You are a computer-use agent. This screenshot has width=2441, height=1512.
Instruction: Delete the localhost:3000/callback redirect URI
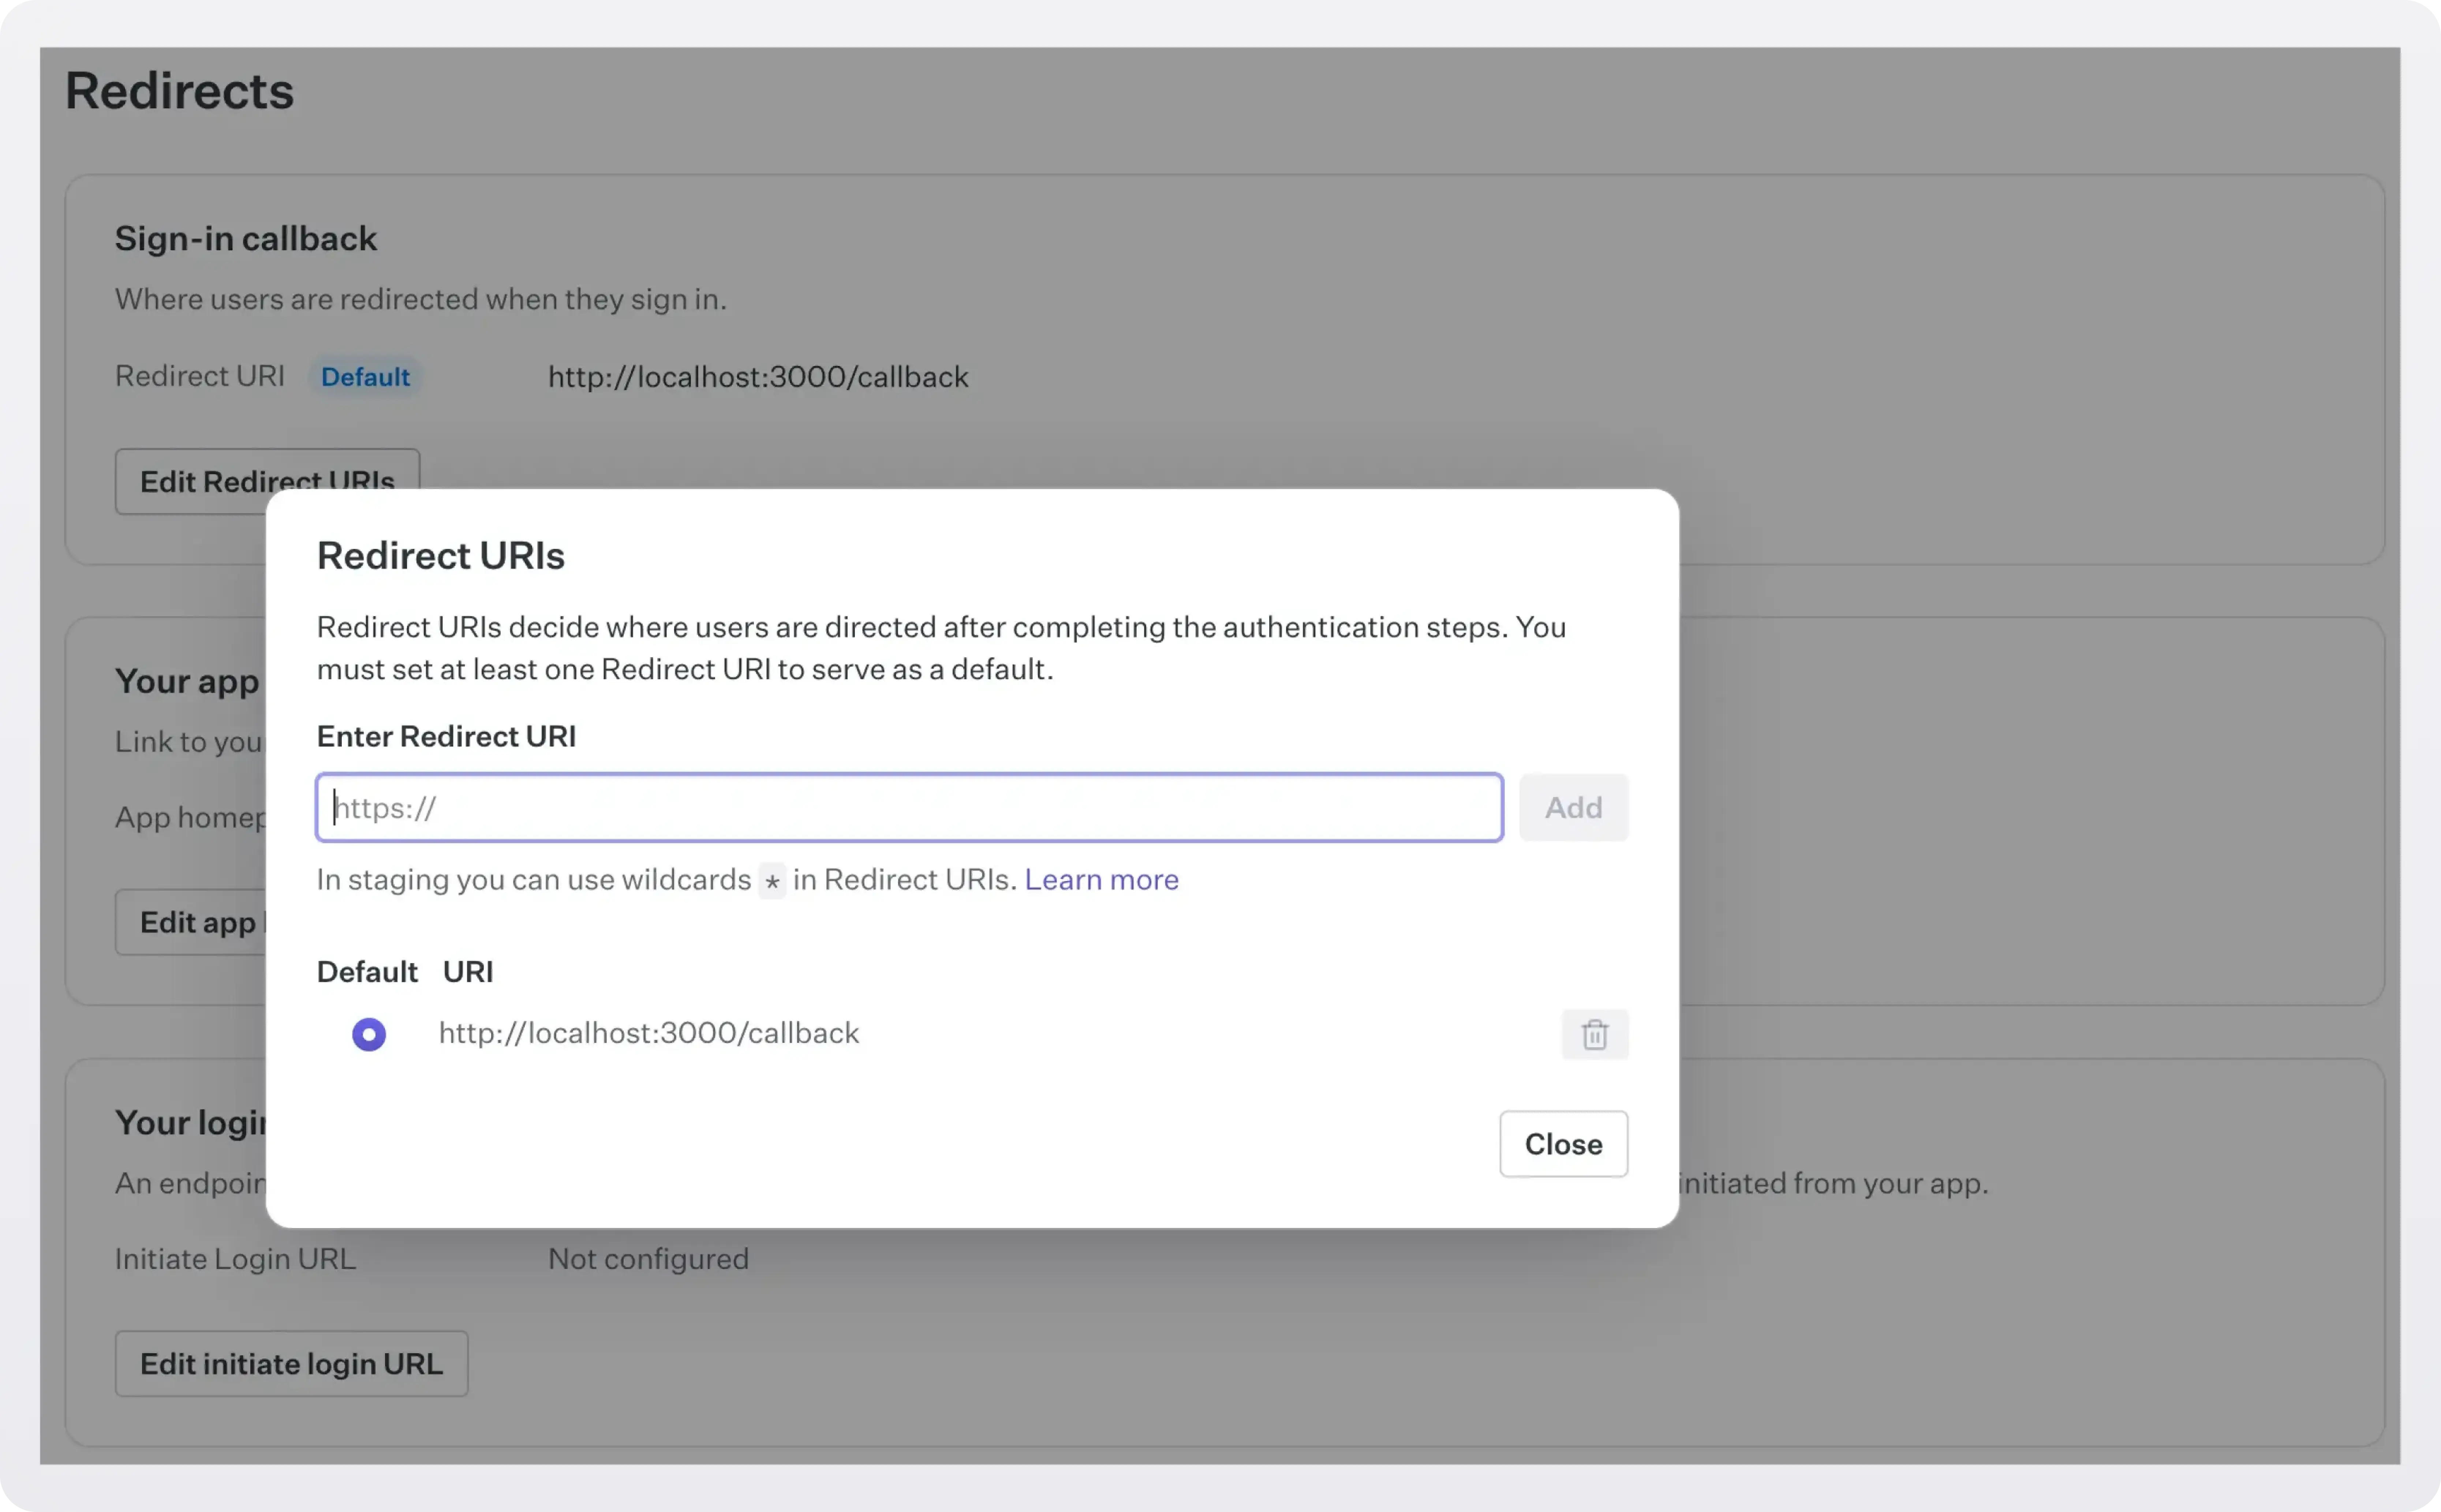pos(1594,1034)
